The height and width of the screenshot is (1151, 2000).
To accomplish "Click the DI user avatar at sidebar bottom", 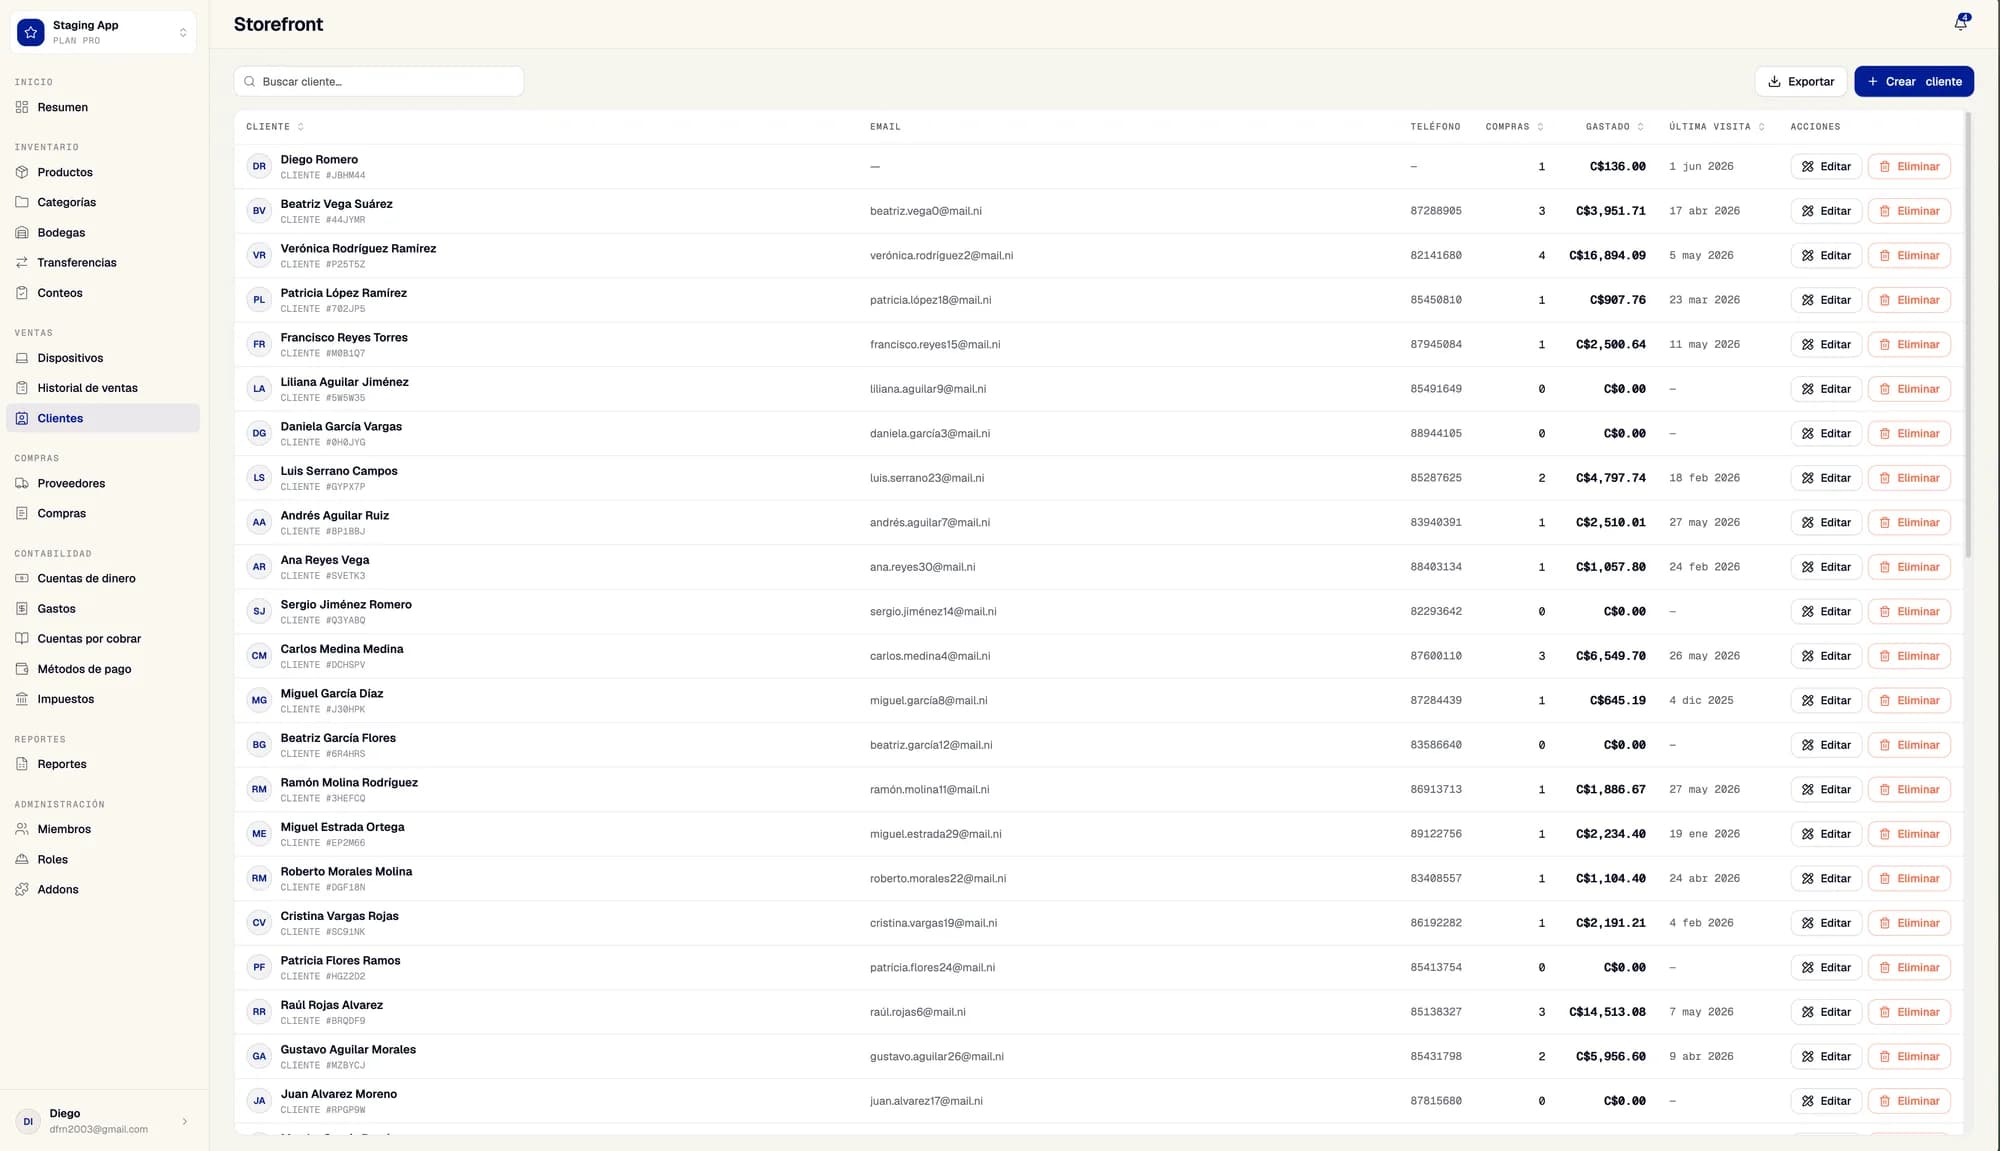I will coord(28,1121).
